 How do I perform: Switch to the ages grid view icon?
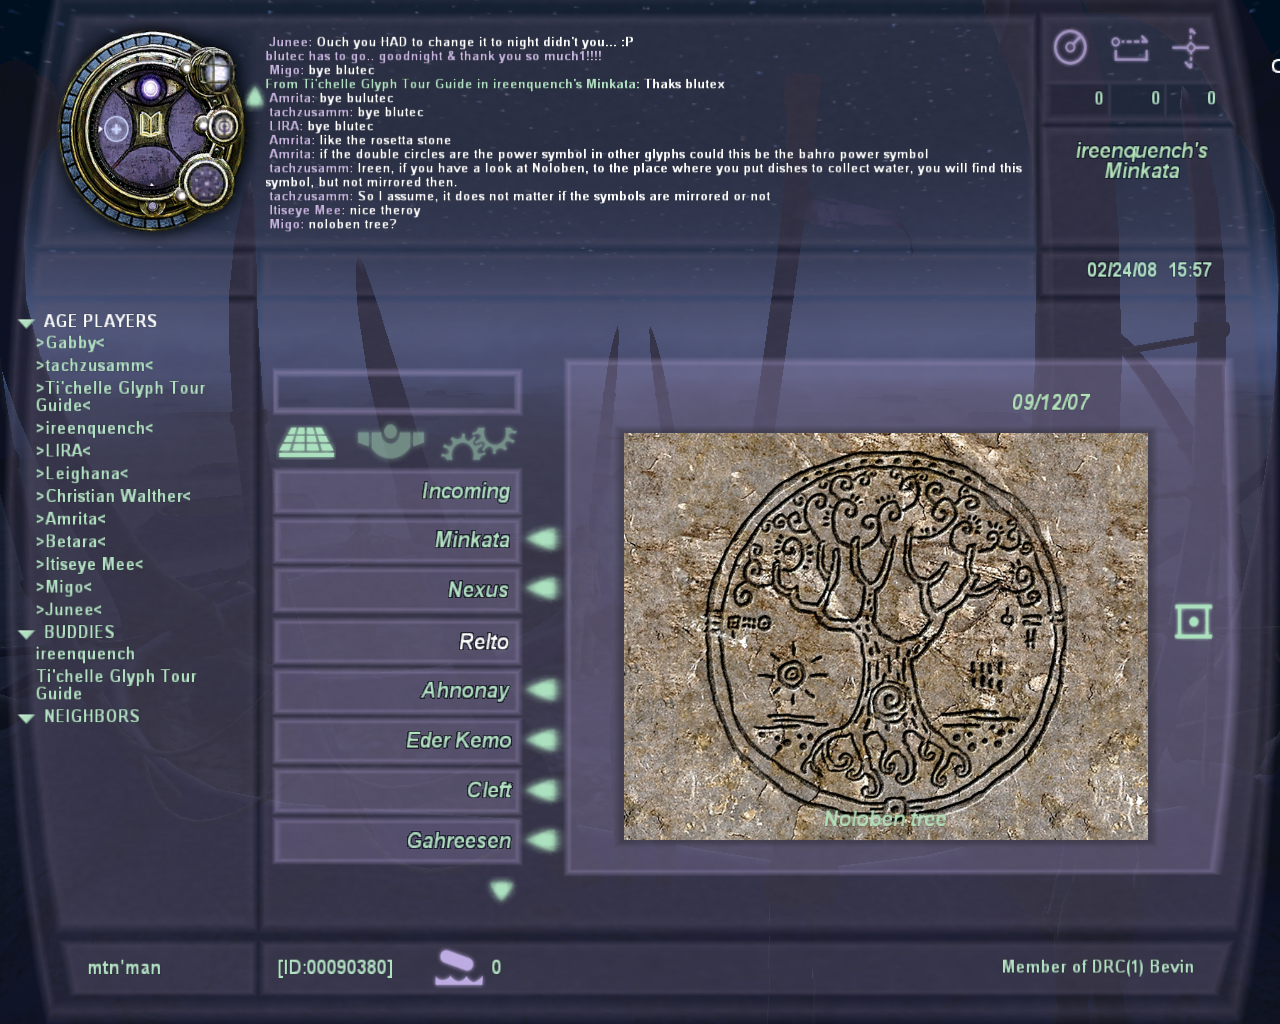tap(307, 442)
